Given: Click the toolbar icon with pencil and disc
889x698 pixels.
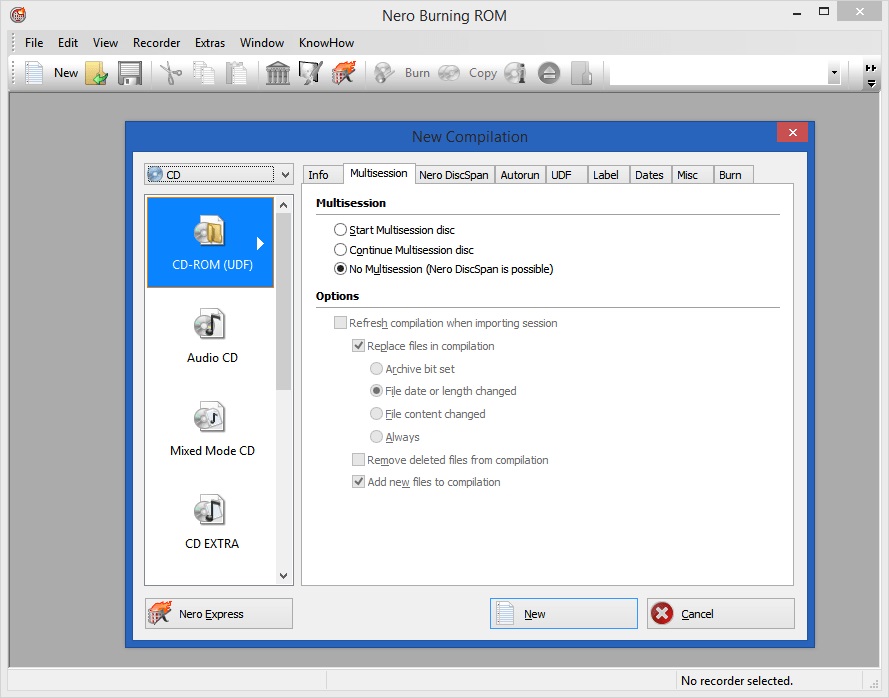Looking at the screenshot, I should tap(311, 73).
